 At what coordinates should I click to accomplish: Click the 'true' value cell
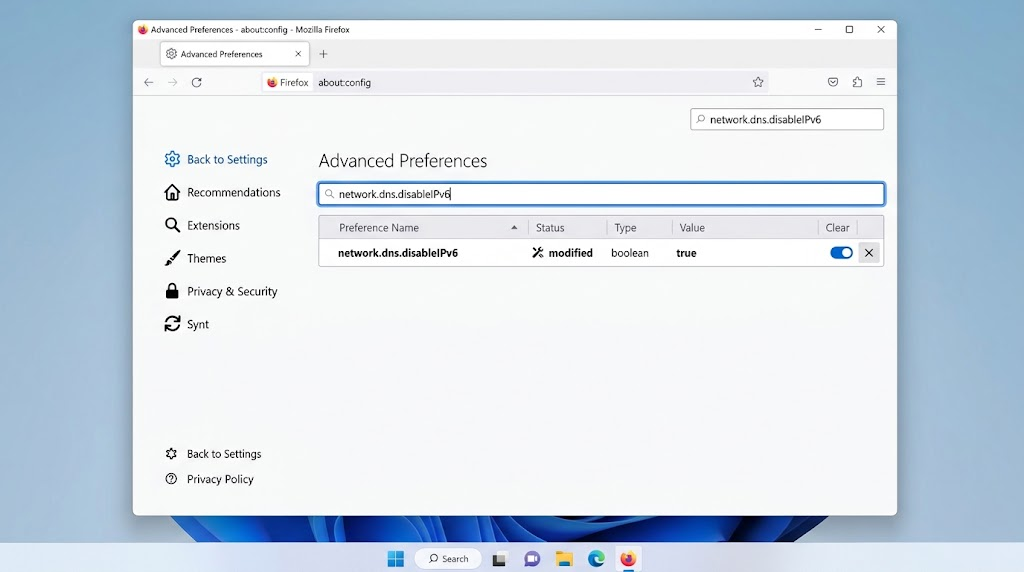coord(686,253)
